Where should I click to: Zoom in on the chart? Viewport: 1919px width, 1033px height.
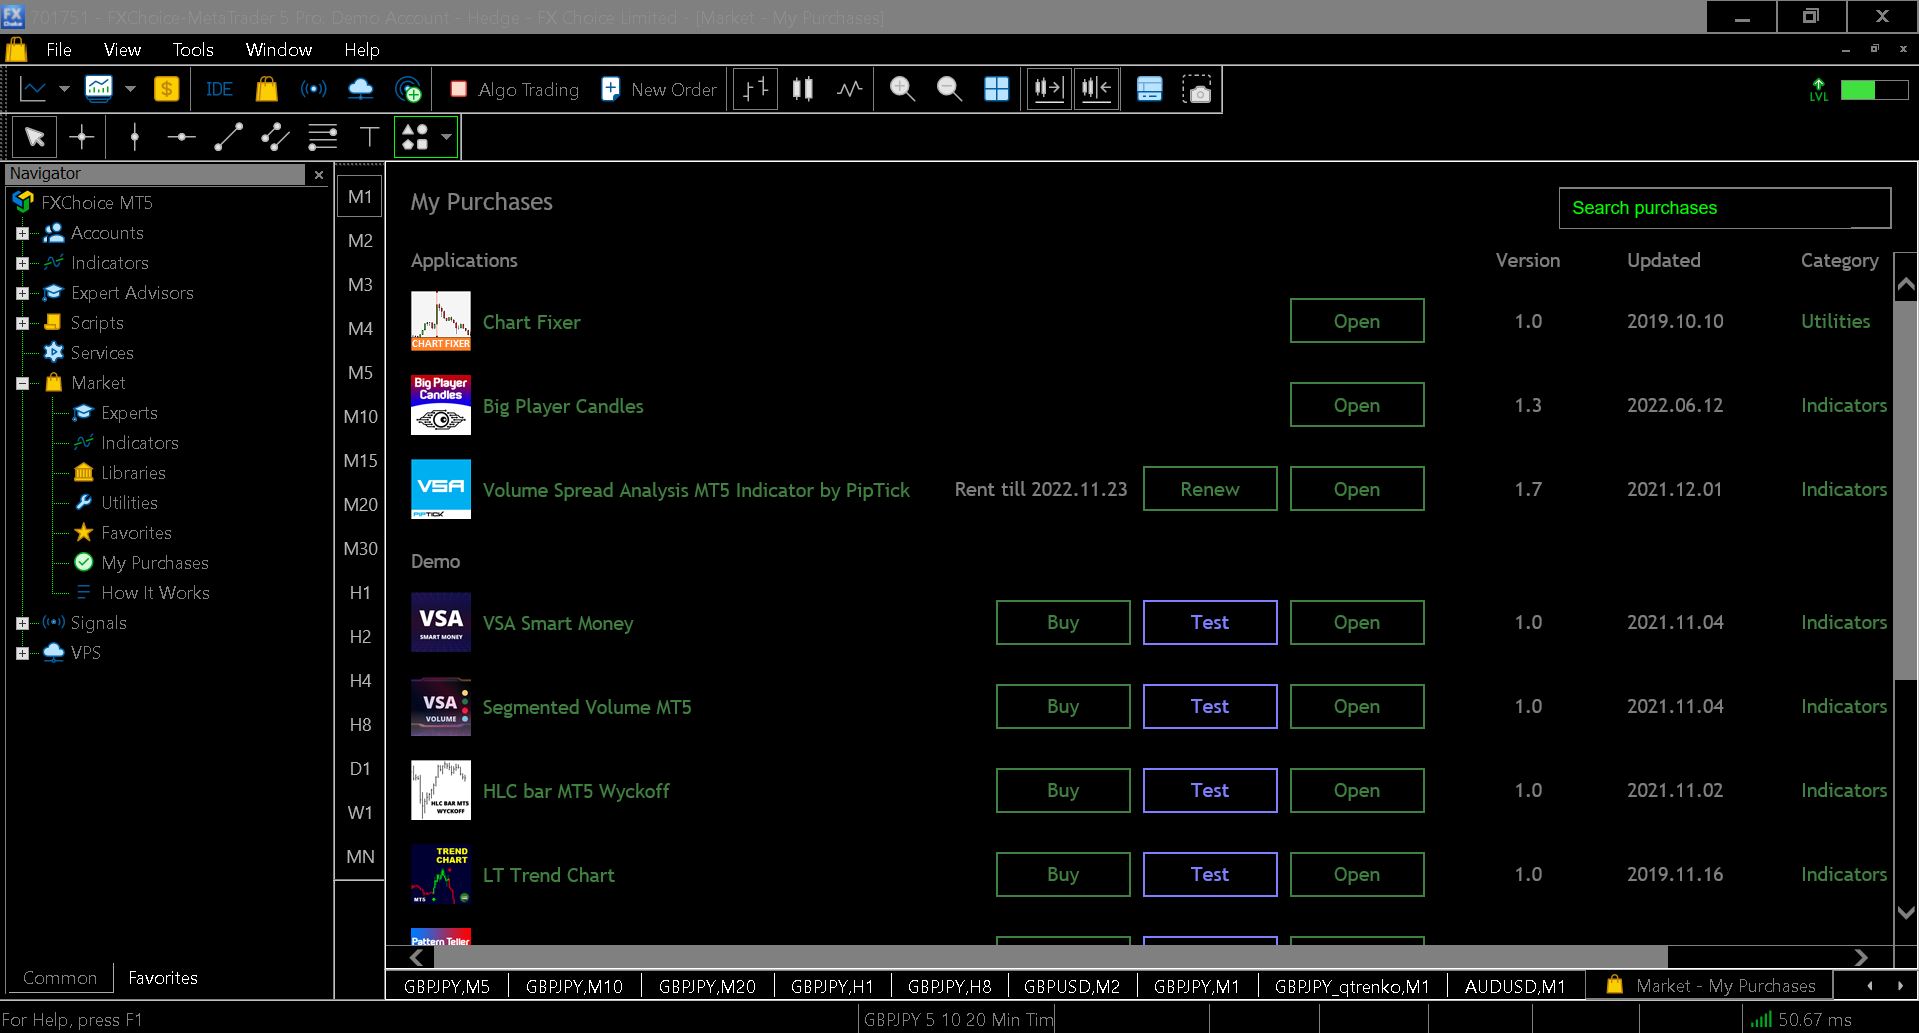[x=902, y=90]
